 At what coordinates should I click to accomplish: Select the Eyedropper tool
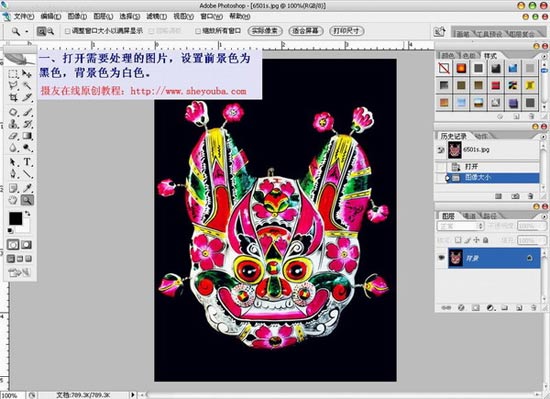tap(27, 188)
